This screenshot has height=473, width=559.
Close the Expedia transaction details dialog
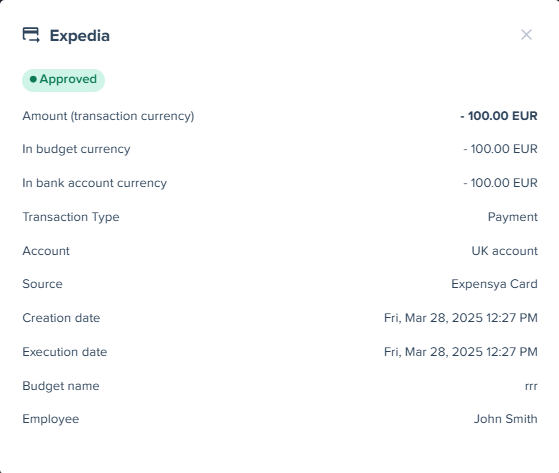click(x=526, y=35)
